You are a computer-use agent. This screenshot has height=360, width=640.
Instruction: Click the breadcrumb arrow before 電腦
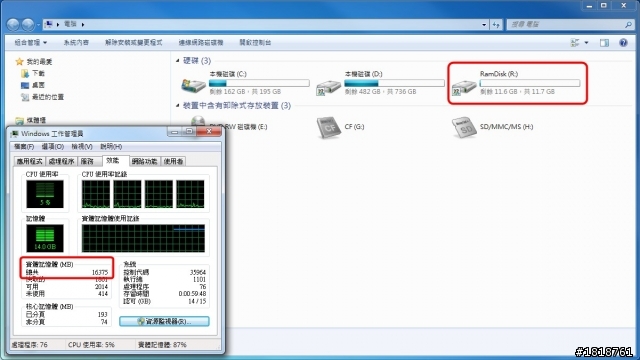58,24
